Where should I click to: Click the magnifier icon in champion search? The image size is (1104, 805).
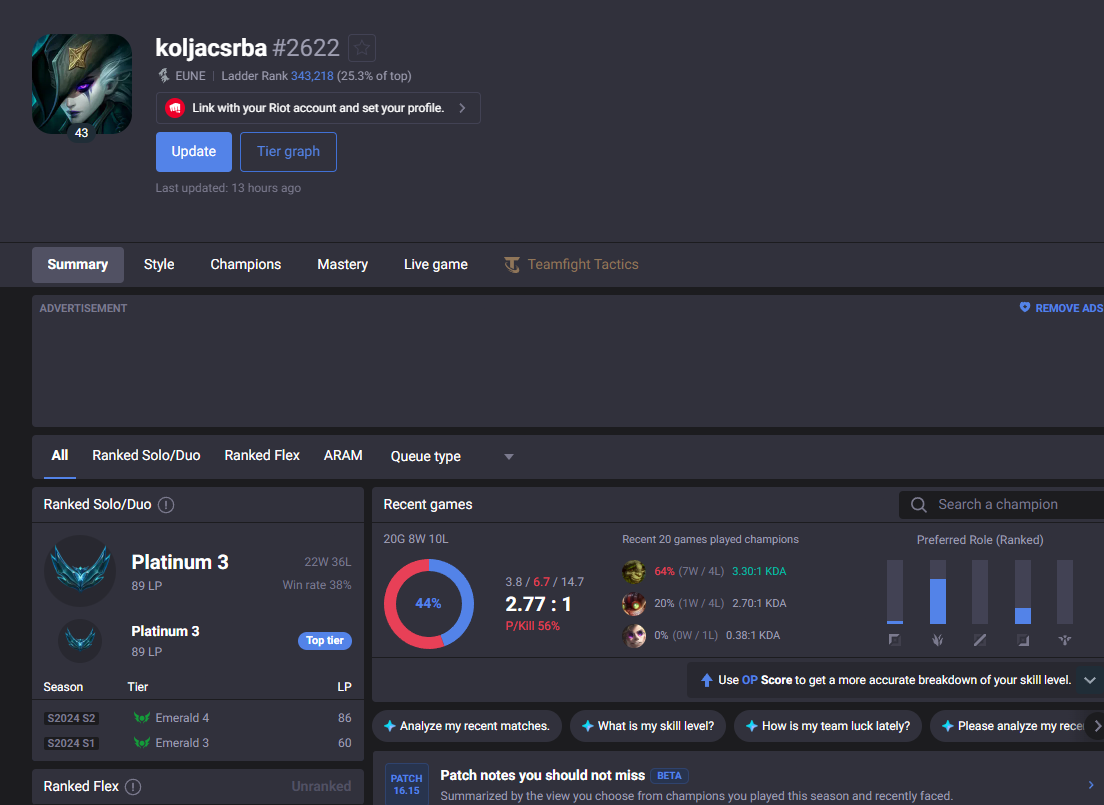coord(918,504)
